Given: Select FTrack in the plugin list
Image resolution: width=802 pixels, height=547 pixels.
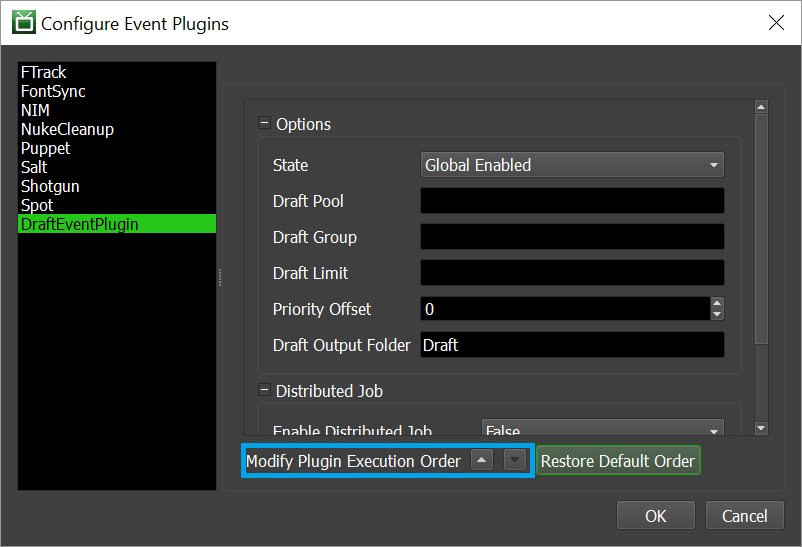Looking at the screenshot, I should point(117,72).
